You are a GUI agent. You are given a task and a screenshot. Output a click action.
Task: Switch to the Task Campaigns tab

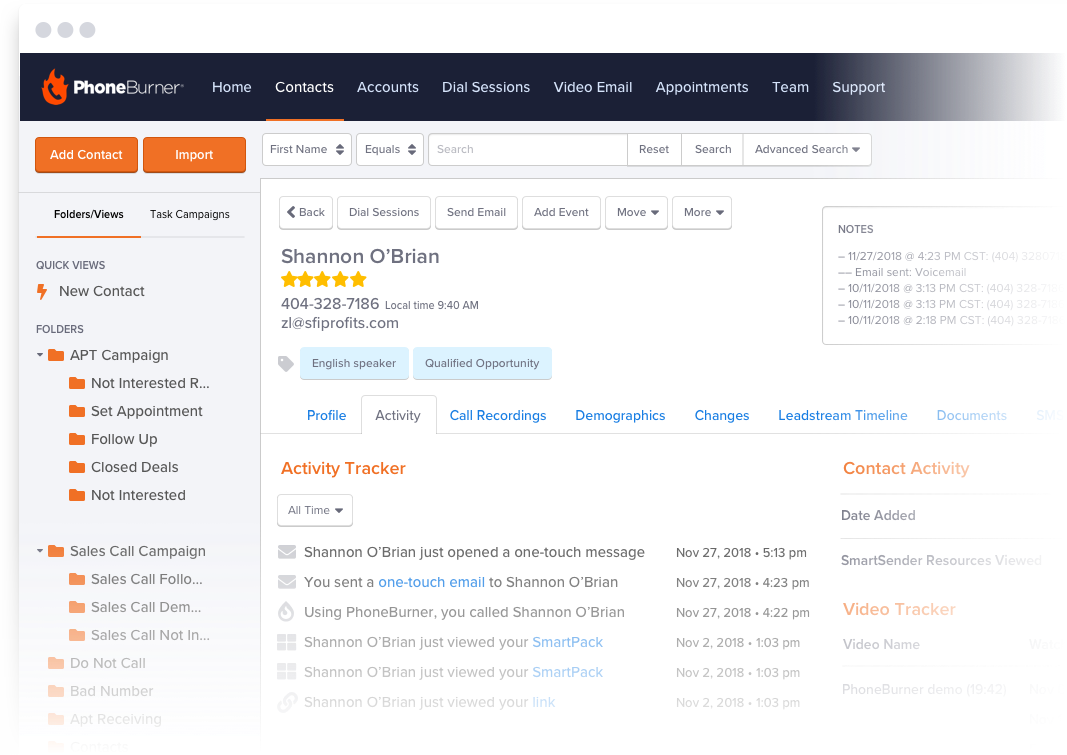(190, 215)
